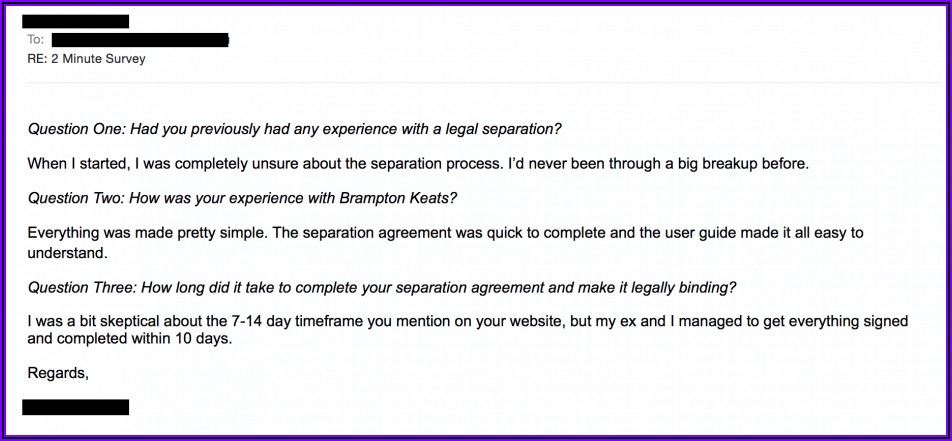Click the words "legally binding" in Question Three

tap(683, 287)
